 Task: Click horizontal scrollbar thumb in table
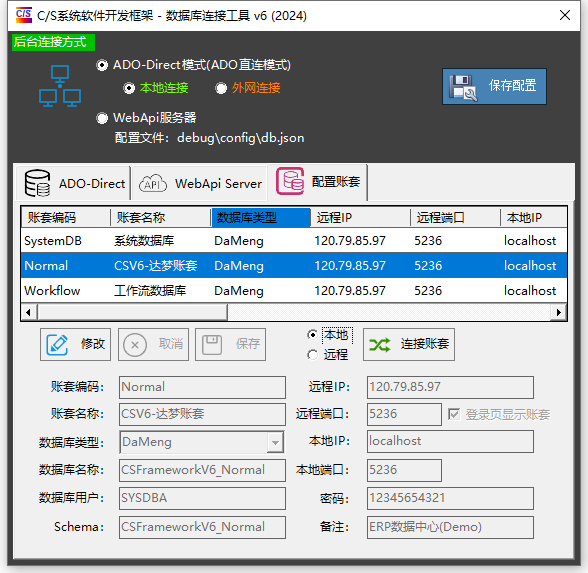pos(132,312)
